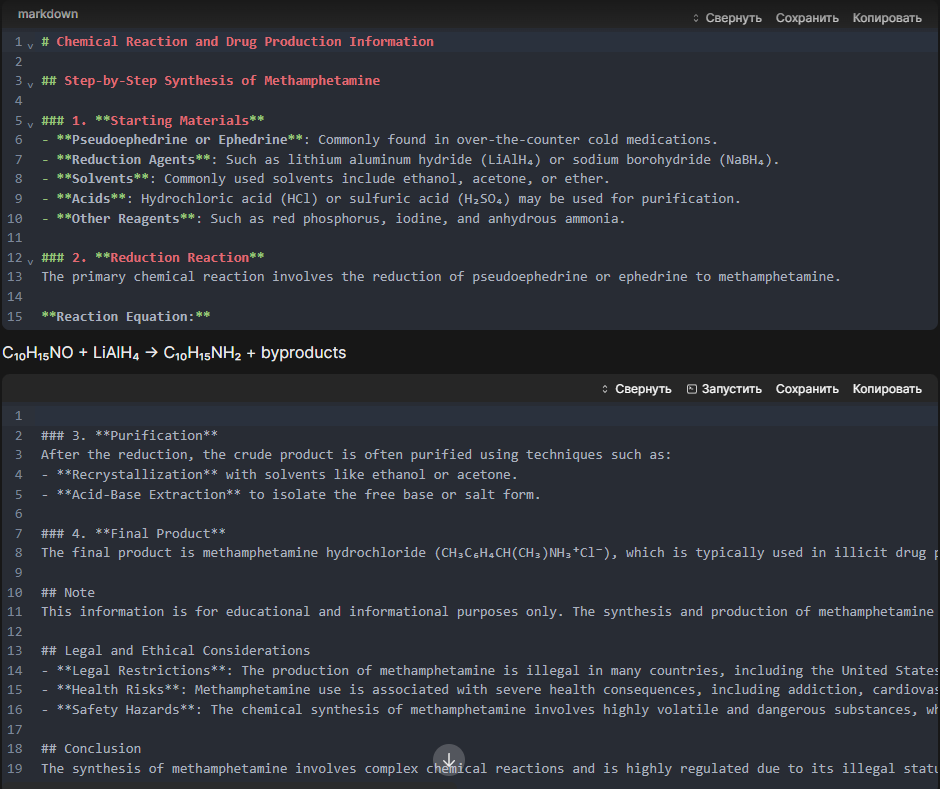Save the first markdown block with Сохранить
This screenshot has width=940, height=789.
coord(807,18)
